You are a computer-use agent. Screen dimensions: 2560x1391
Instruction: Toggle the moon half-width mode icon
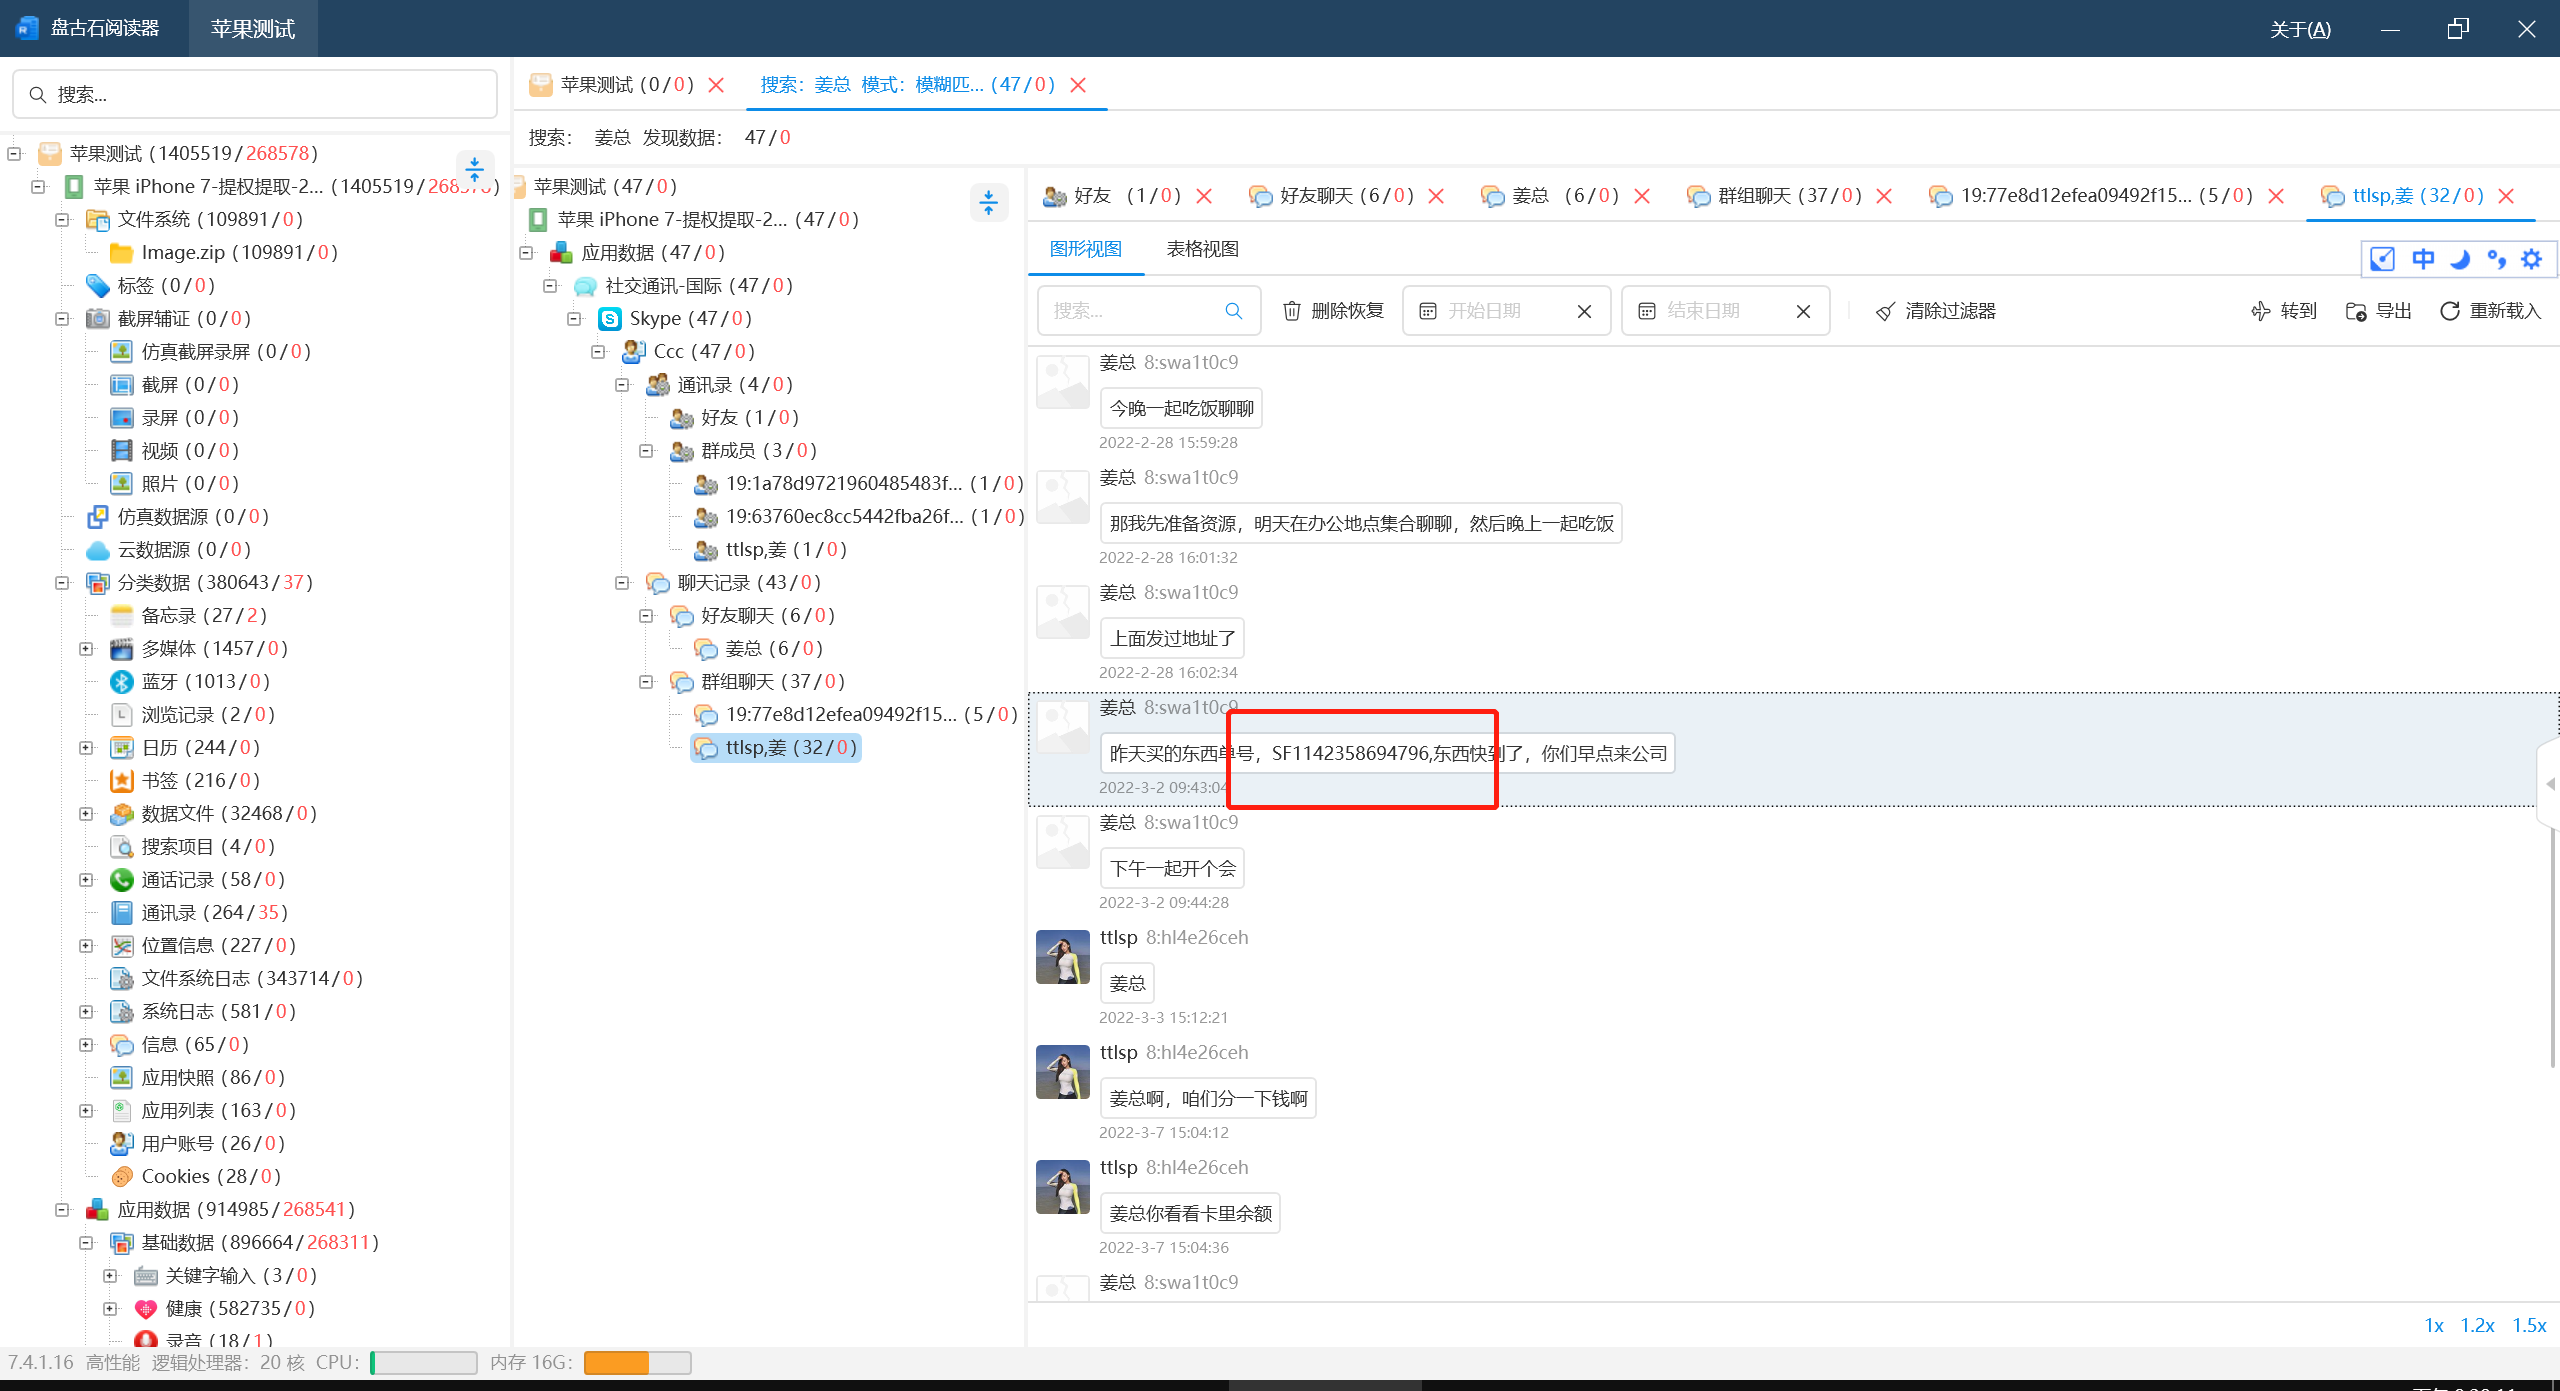[x=2460, y=260]
